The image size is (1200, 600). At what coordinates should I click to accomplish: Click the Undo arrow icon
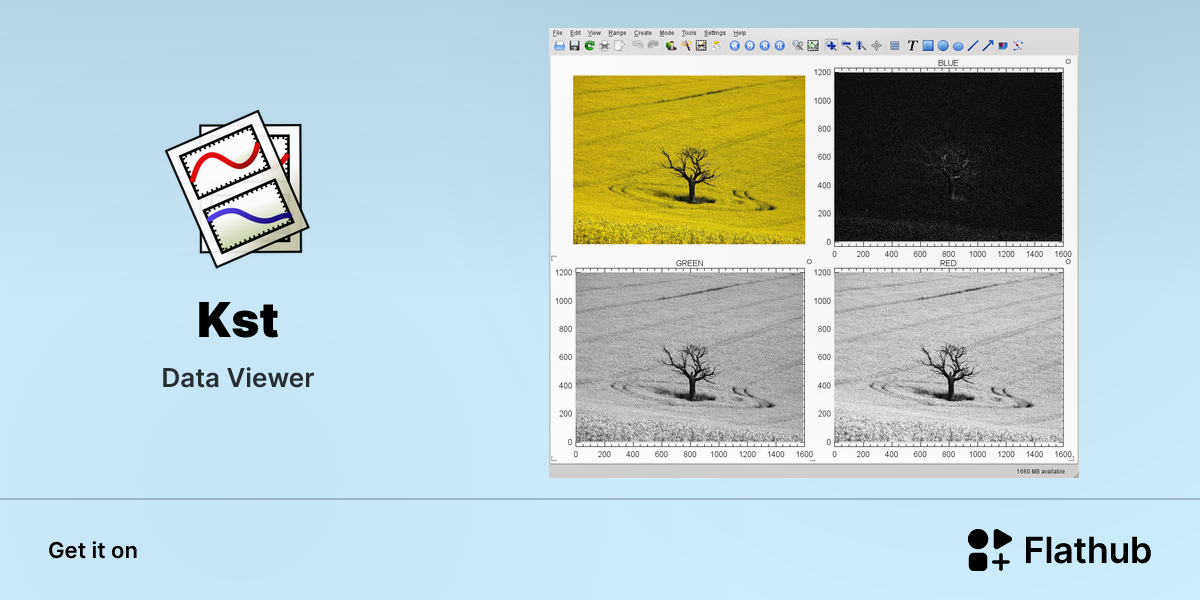coord(638,45)
